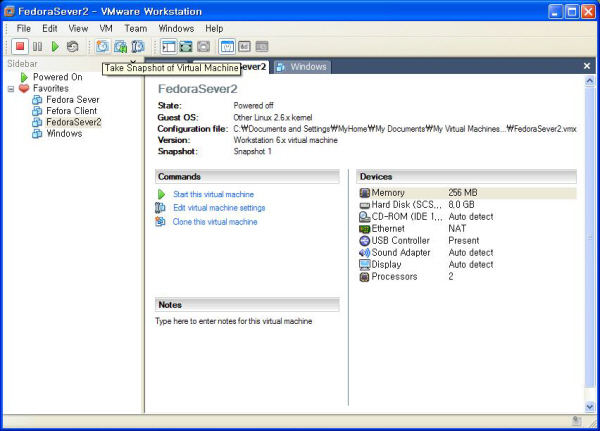Click the Full Screen toolbar icon
Screen dimensions: 600x431
click(x=204, y=47)
